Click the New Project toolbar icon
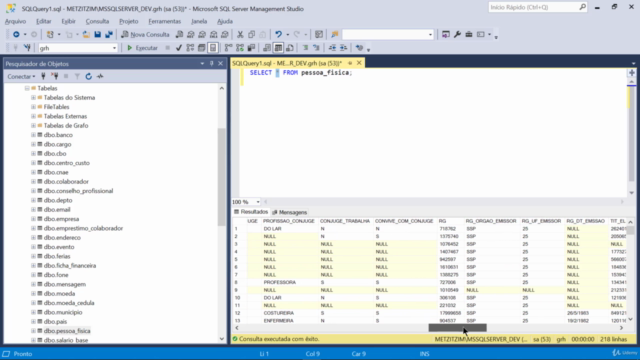The width and height of the screenshot is (640, 360). pos(50,35)
